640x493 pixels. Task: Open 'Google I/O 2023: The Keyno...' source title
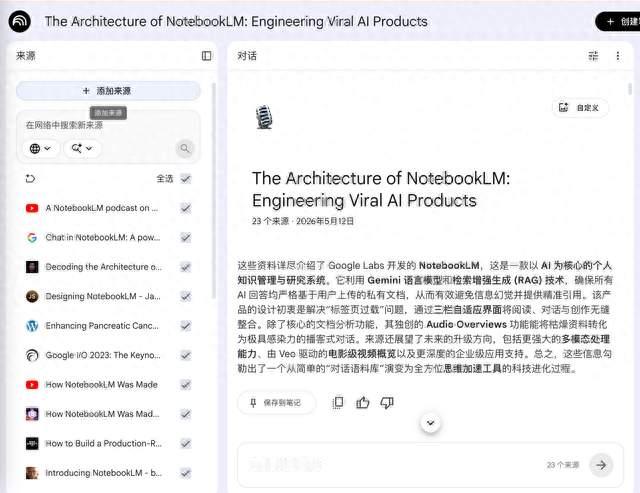(103, 355)
